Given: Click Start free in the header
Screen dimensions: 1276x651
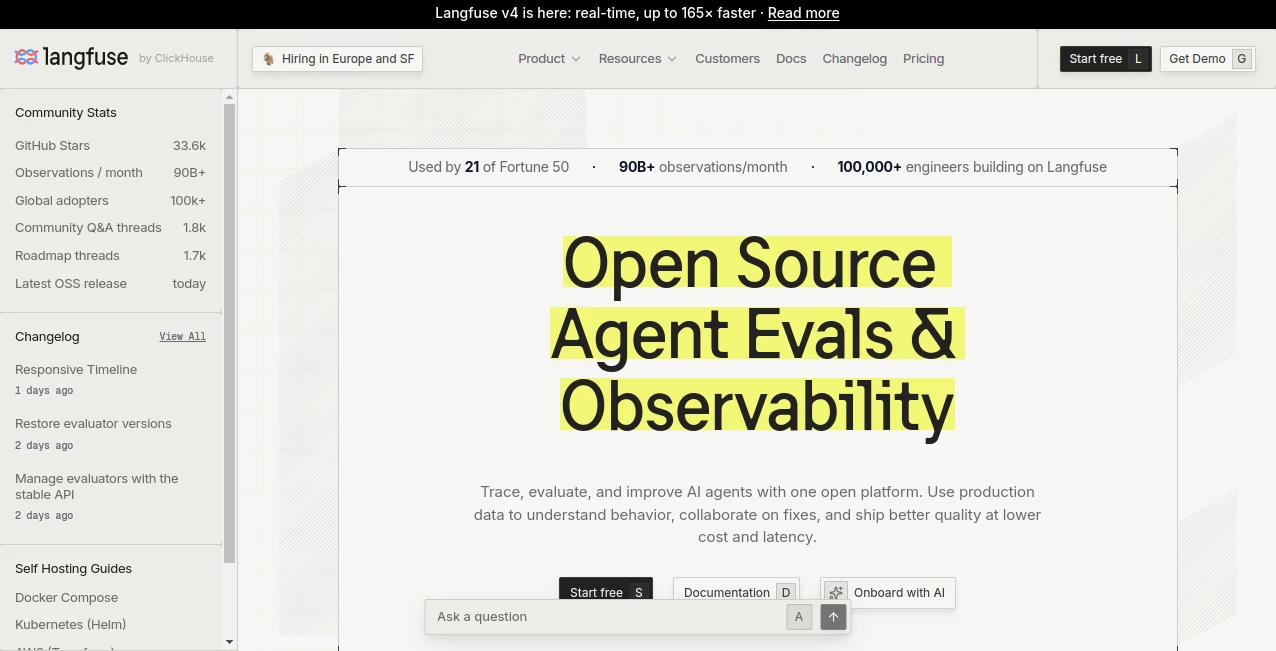Looking at the screenshot, I should [1105, 59].
